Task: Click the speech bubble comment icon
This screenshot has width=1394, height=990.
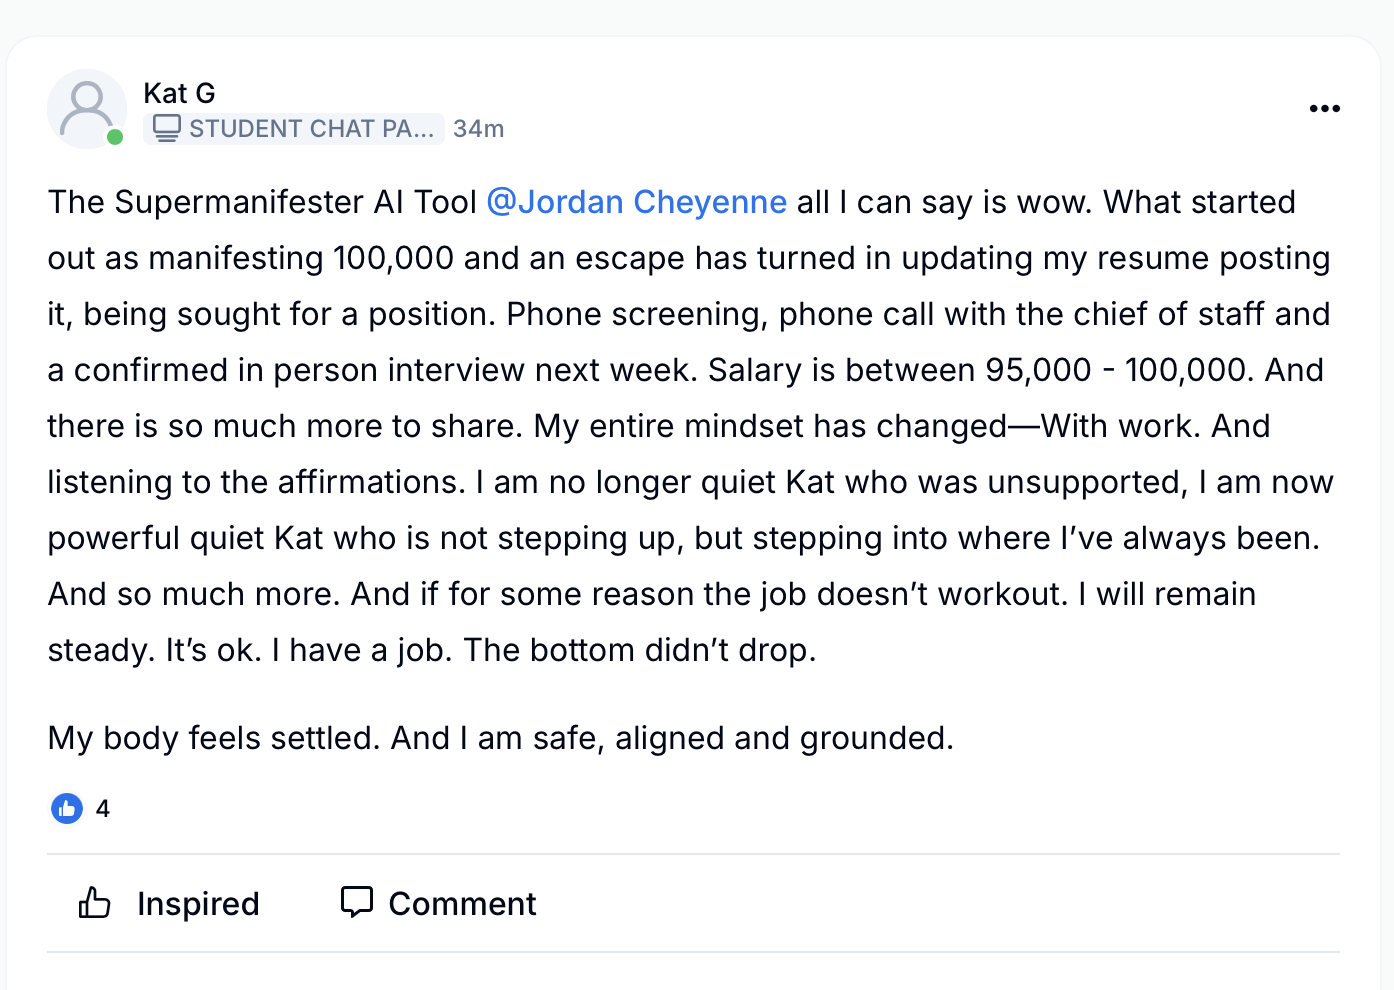Action: [357, 902]
